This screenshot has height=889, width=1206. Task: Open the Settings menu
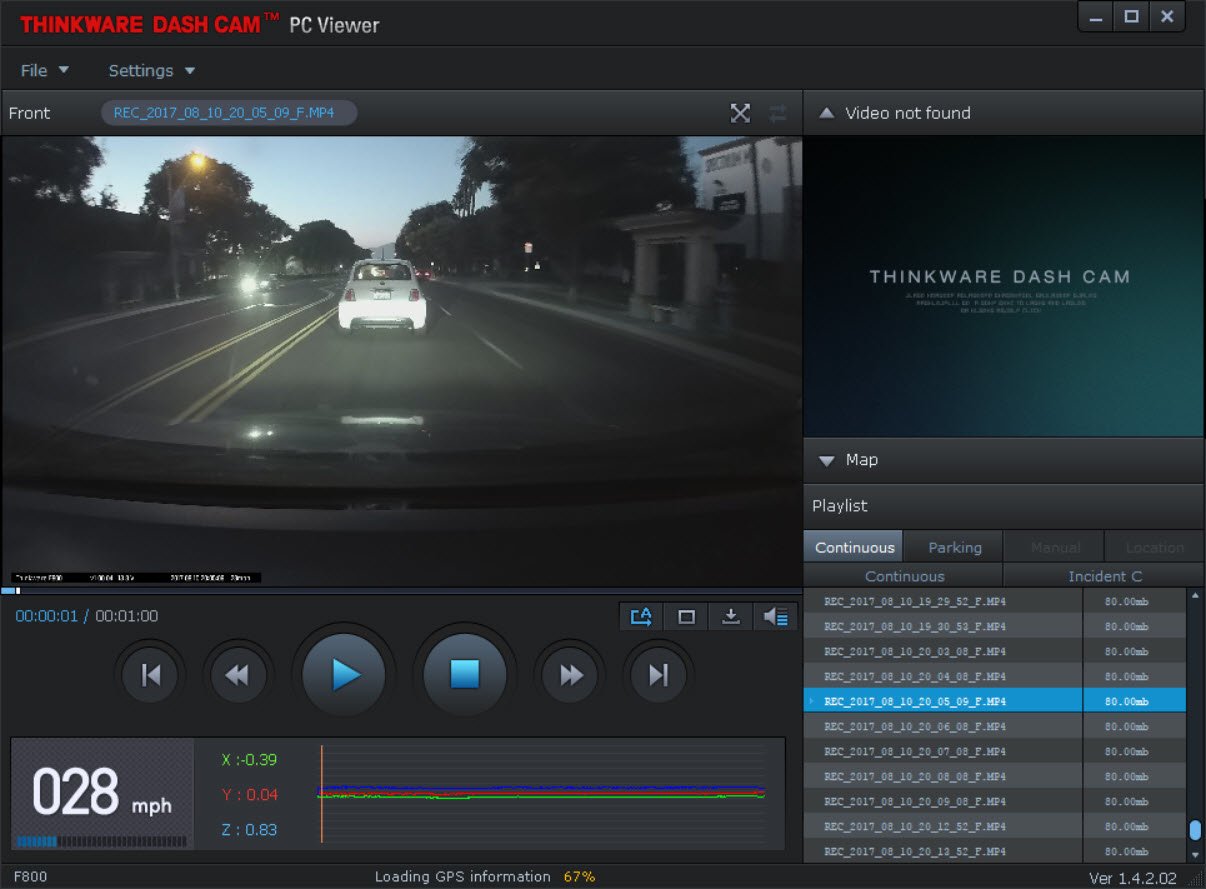point(151,70)
